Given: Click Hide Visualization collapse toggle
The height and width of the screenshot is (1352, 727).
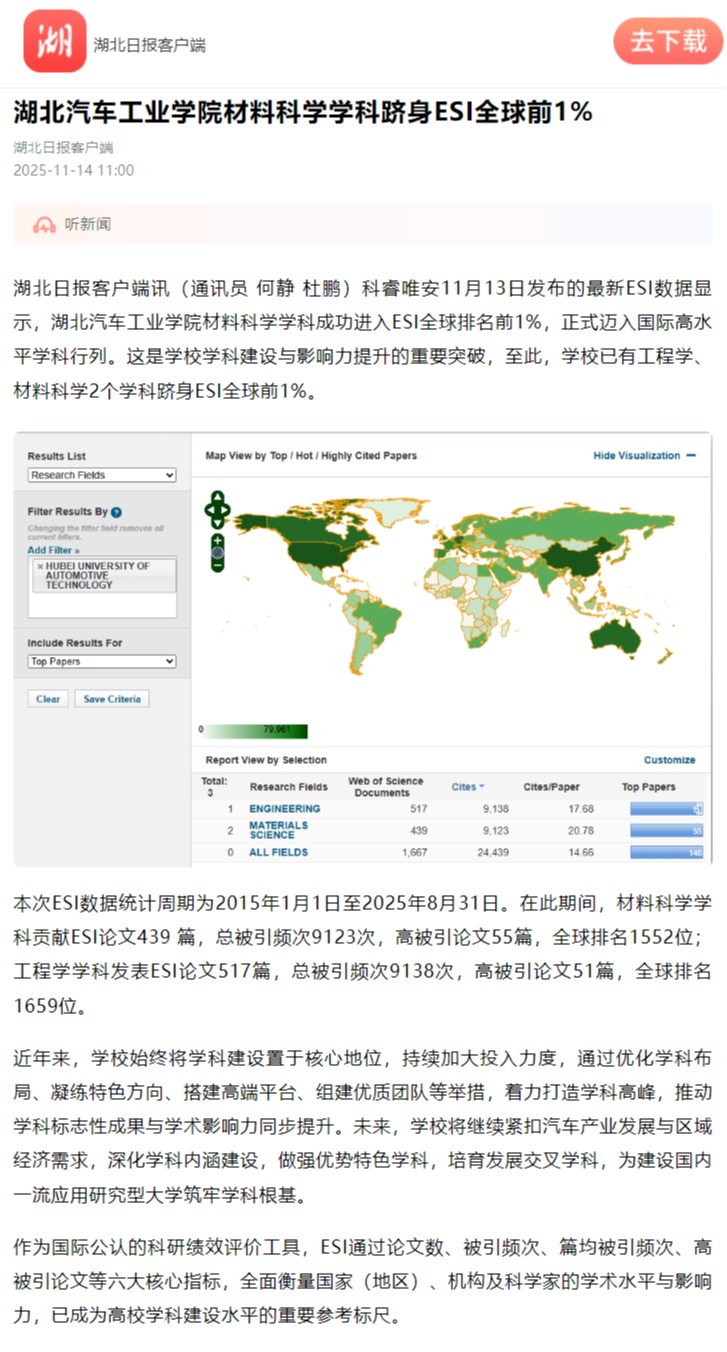Looking at the screenshot, I should tap(644, 456).
